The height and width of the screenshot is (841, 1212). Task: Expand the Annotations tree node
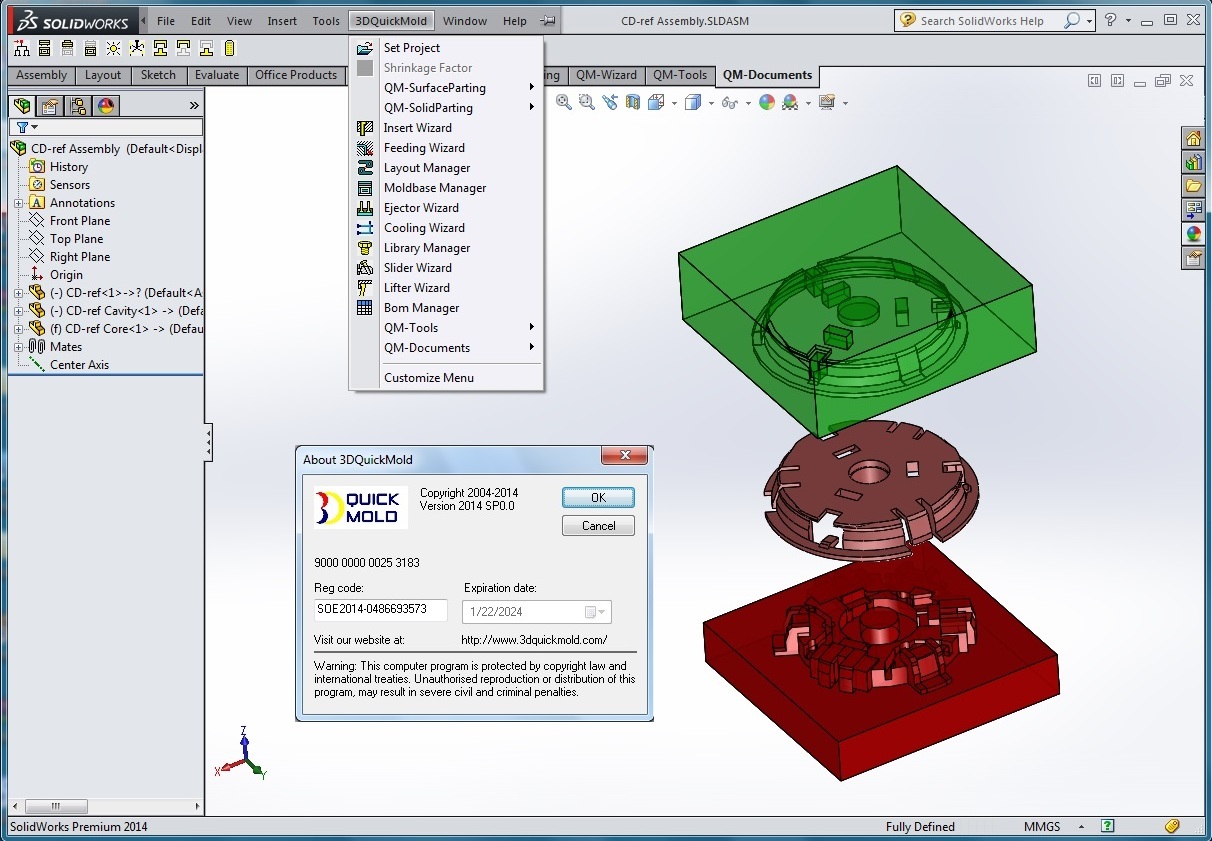click(x=18, y=203)
